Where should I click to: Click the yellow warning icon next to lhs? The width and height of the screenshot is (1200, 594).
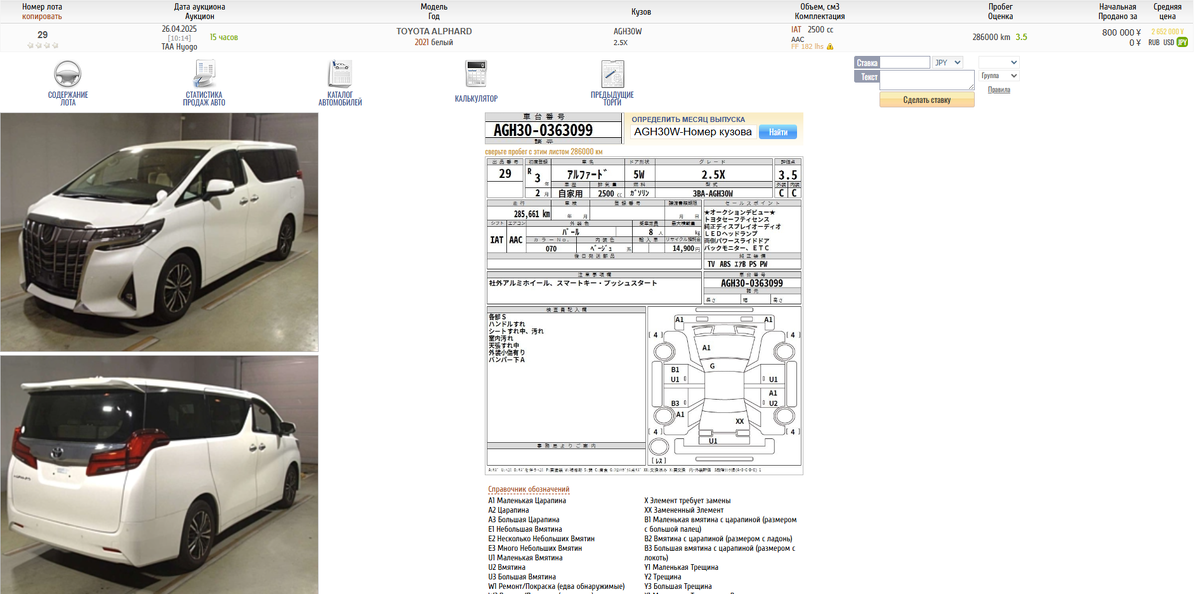(830, 47)
